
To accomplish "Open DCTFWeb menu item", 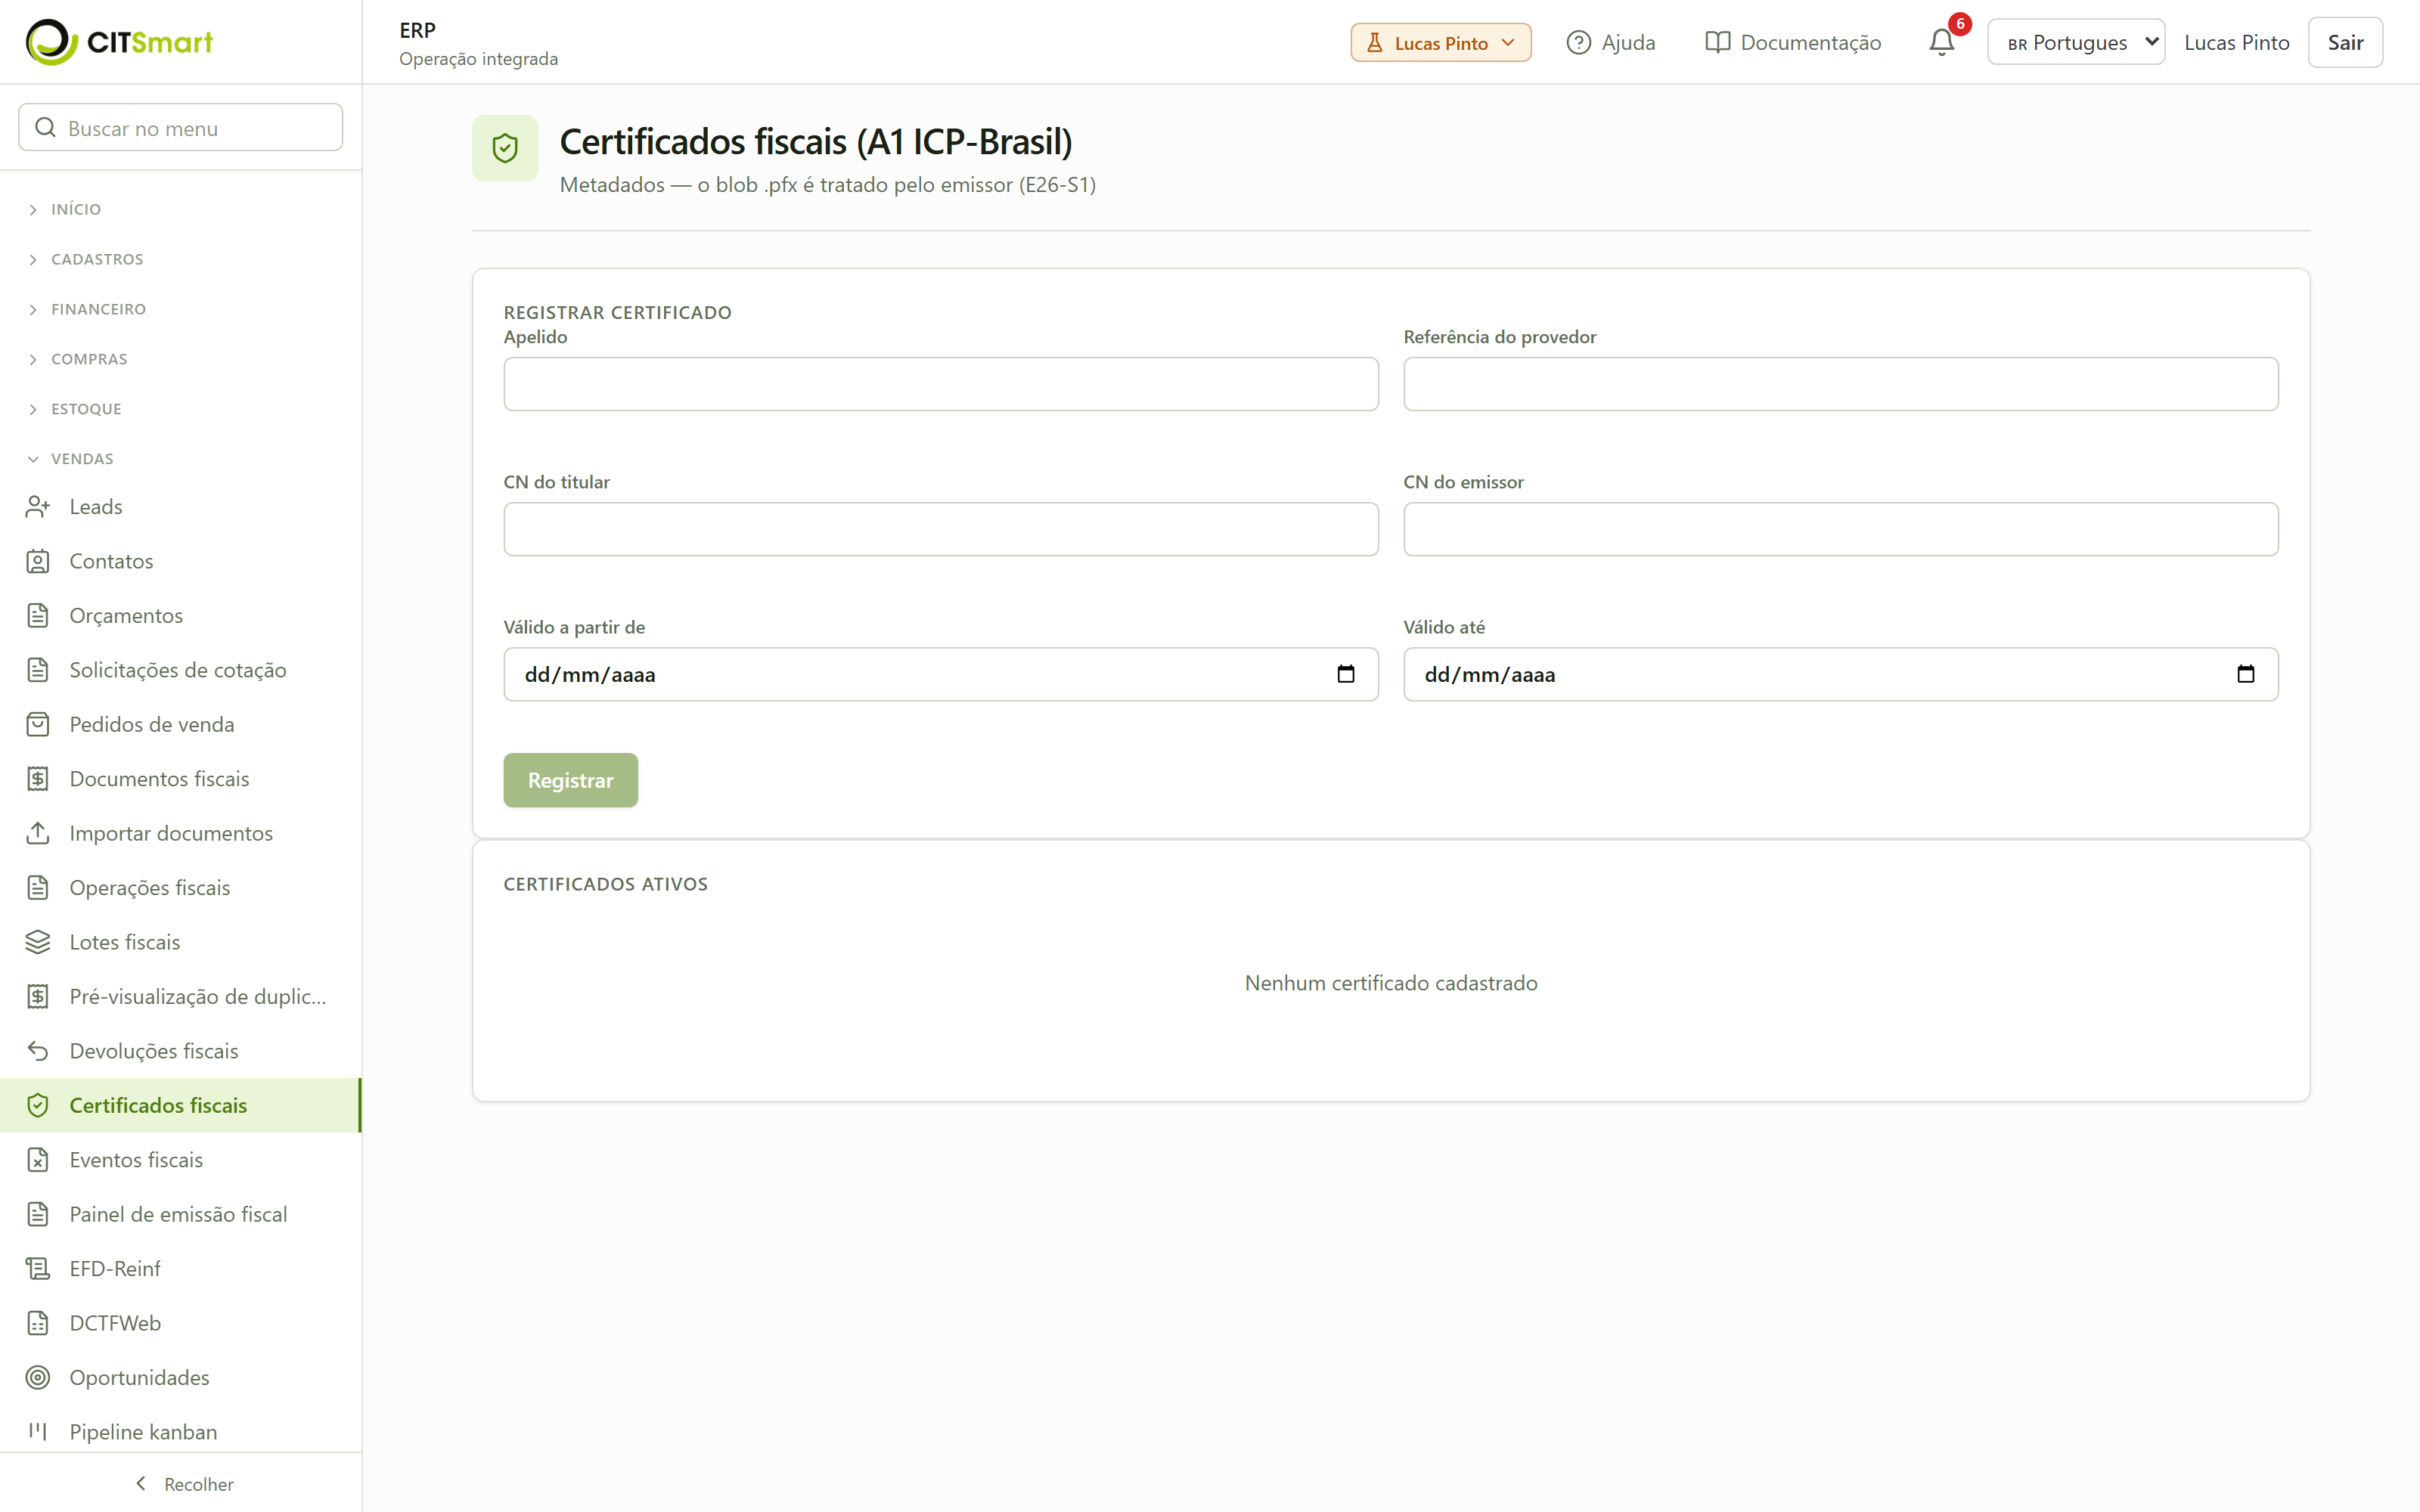I will coord(180,1323).
